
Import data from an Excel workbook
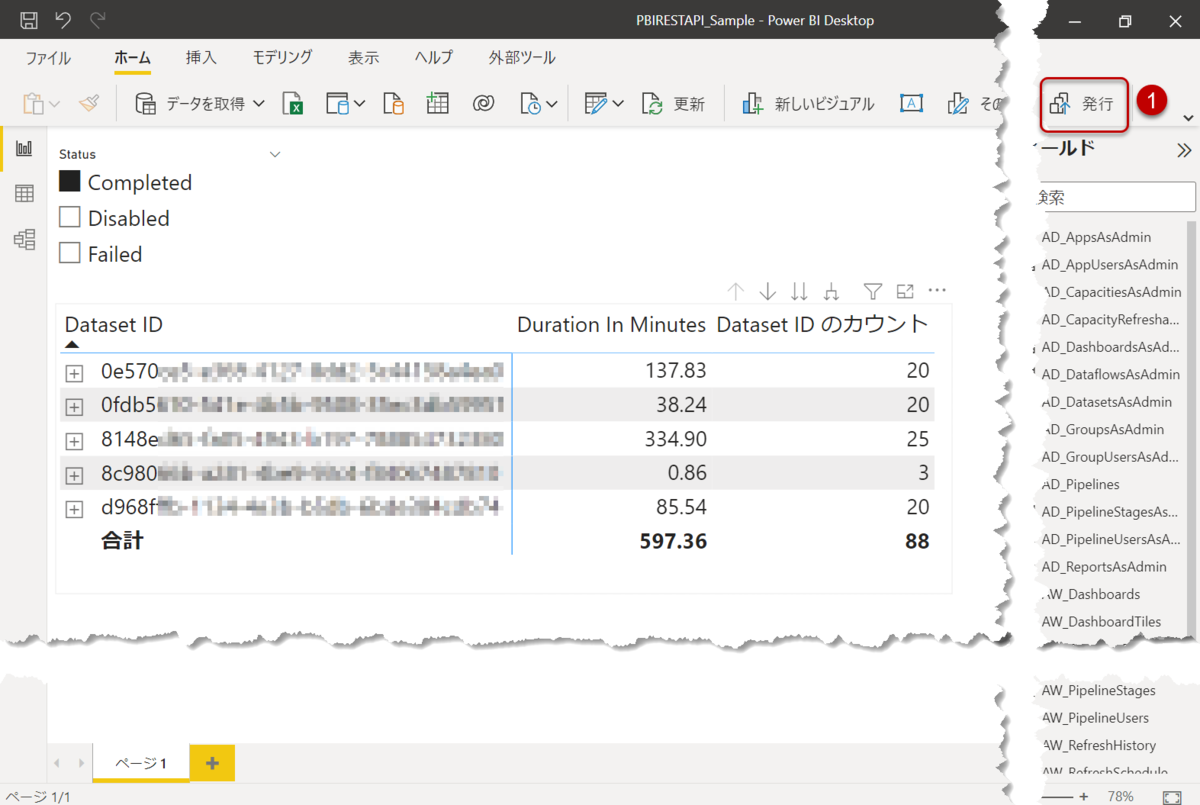pyautogui.click(x=293, y=104)
